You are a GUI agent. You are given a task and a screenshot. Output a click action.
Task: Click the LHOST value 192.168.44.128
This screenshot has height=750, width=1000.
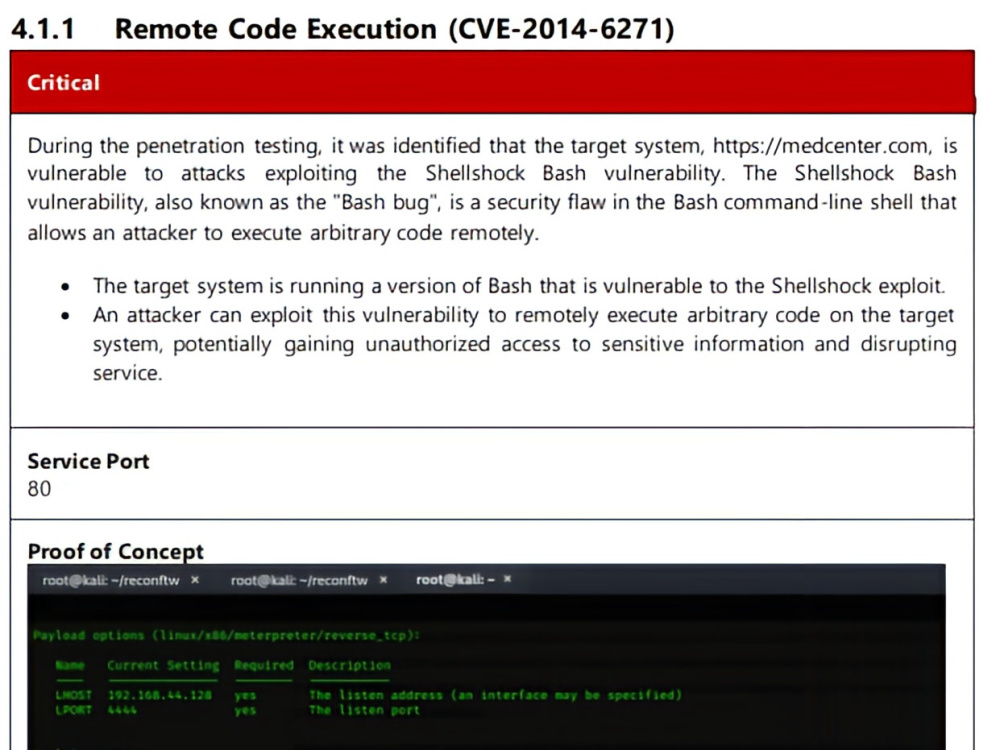tap(159, 695)
